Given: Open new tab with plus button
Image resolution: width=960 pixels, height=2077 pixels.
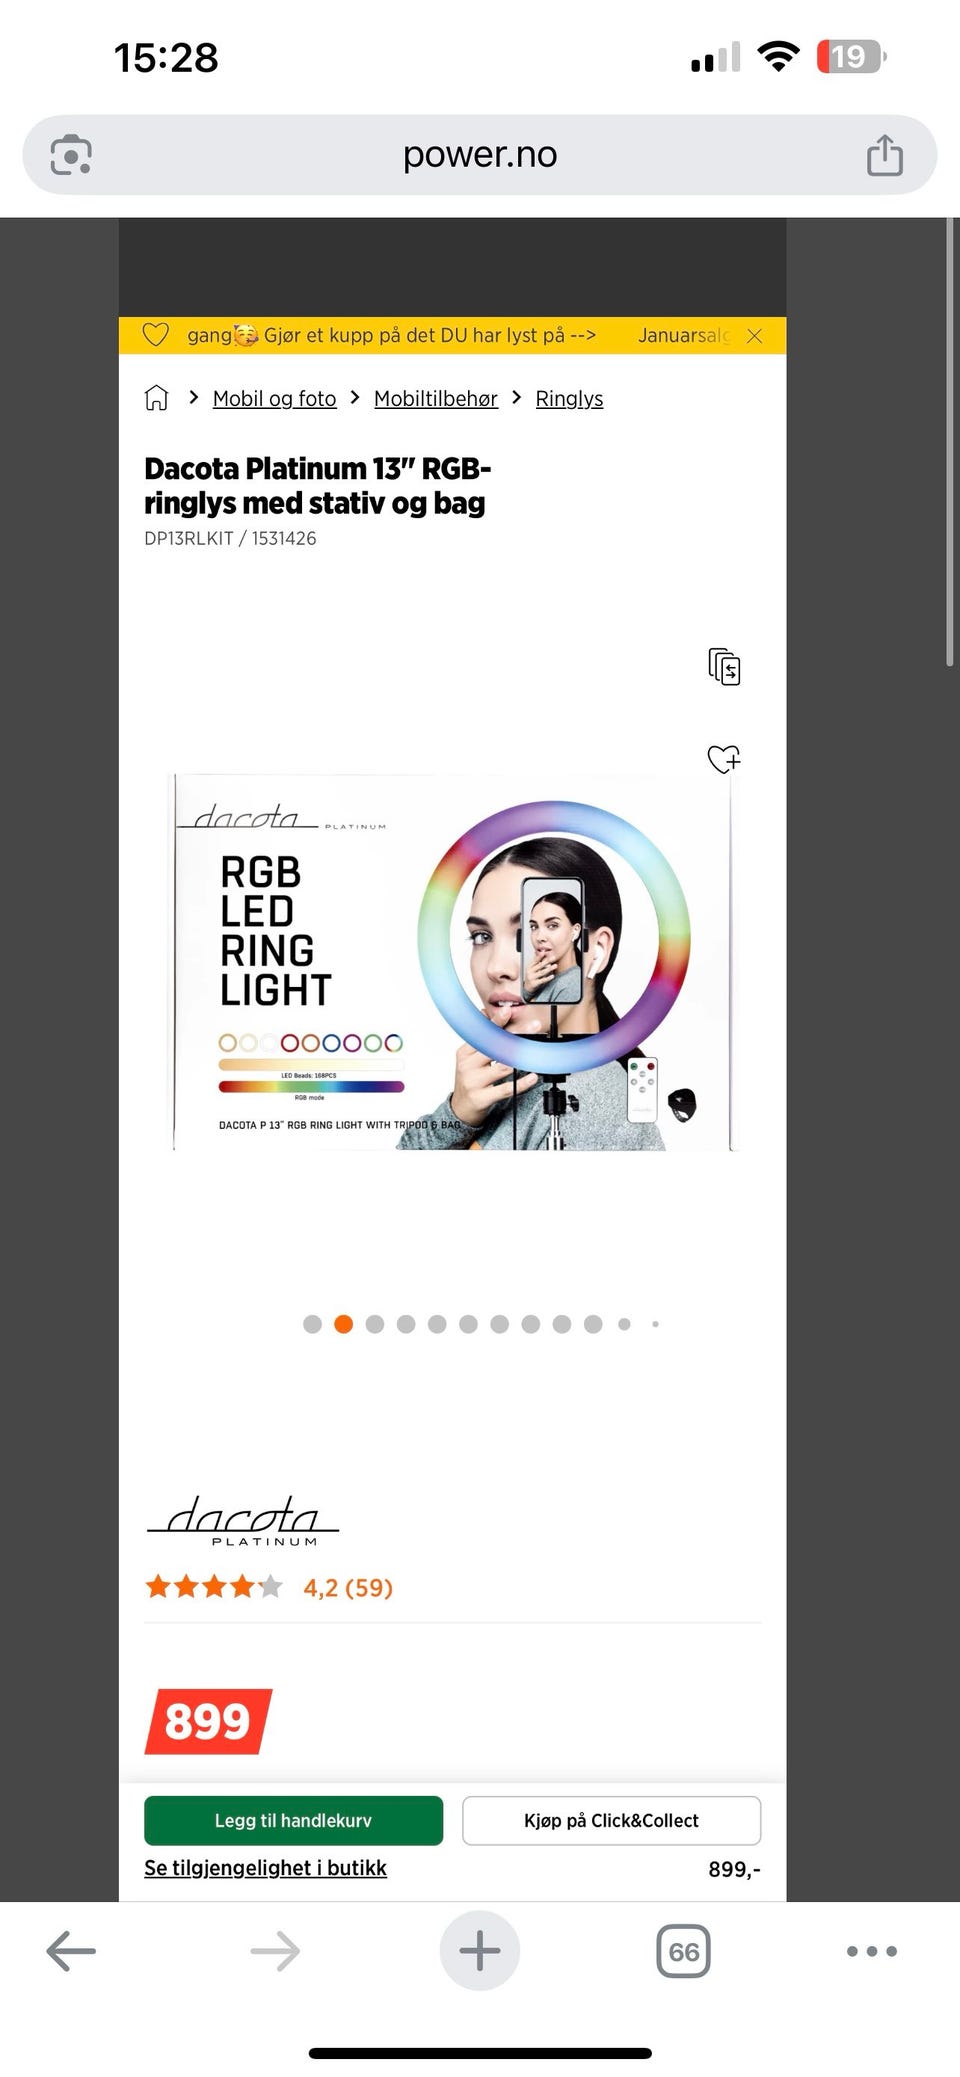Looking at the screenshot, I should 480,1951.
